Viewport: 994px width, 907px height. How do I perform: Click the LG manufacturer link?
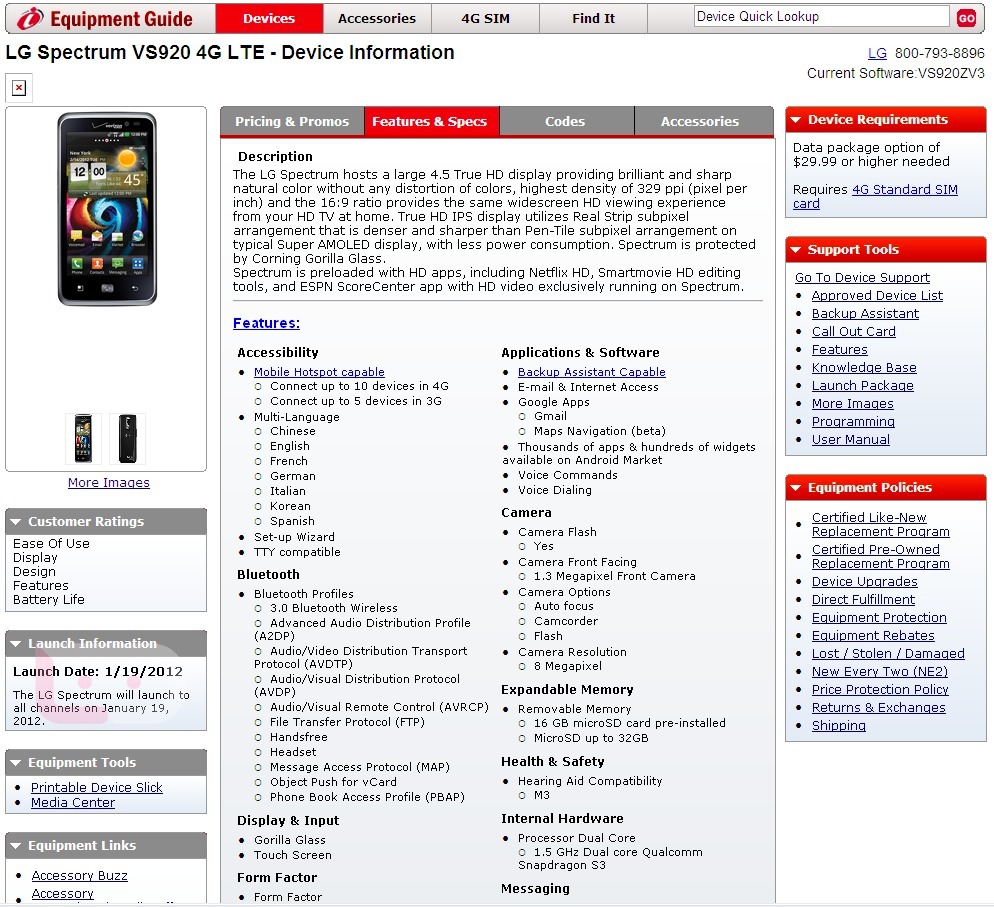[x=877, y=54]
